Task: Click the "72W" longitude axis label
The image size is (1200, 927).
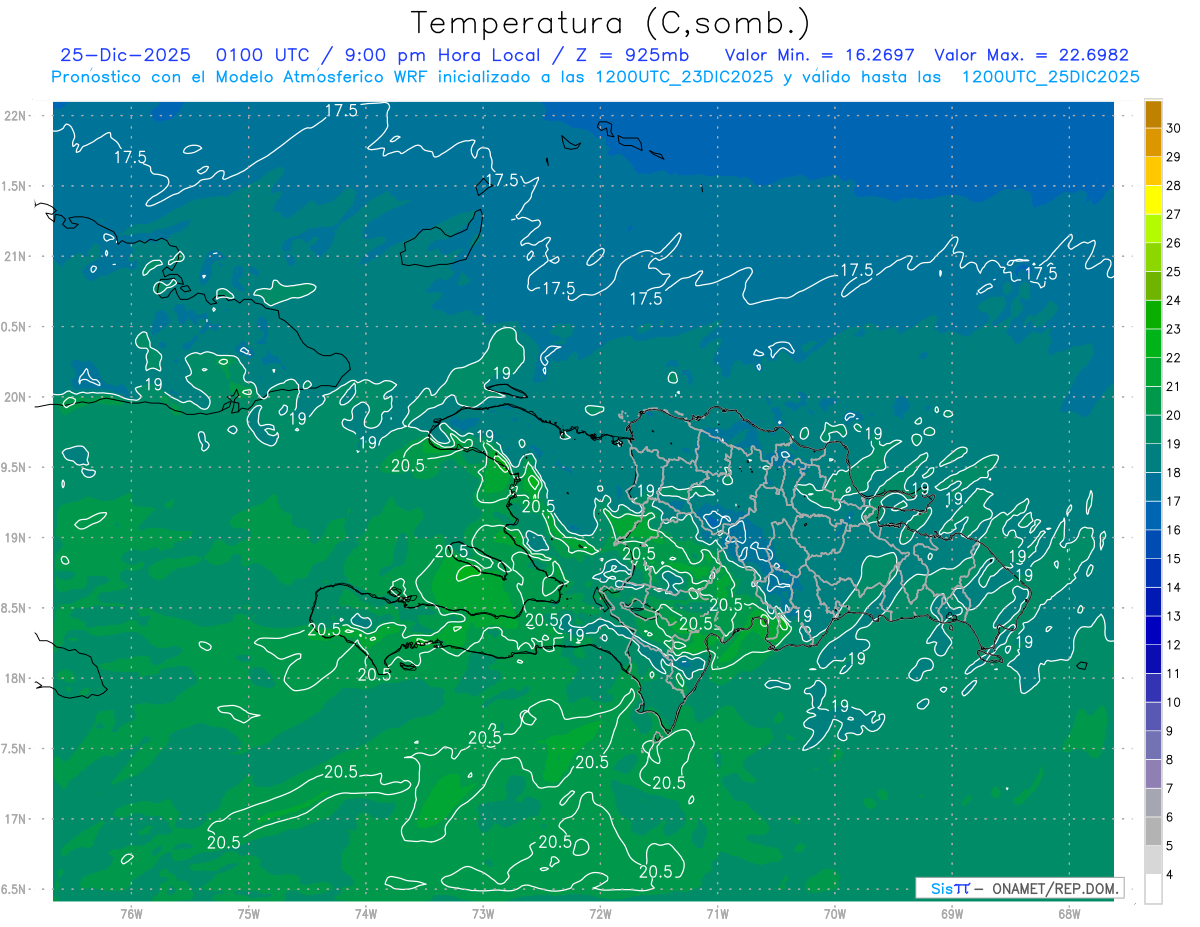Action: [600, 914]
